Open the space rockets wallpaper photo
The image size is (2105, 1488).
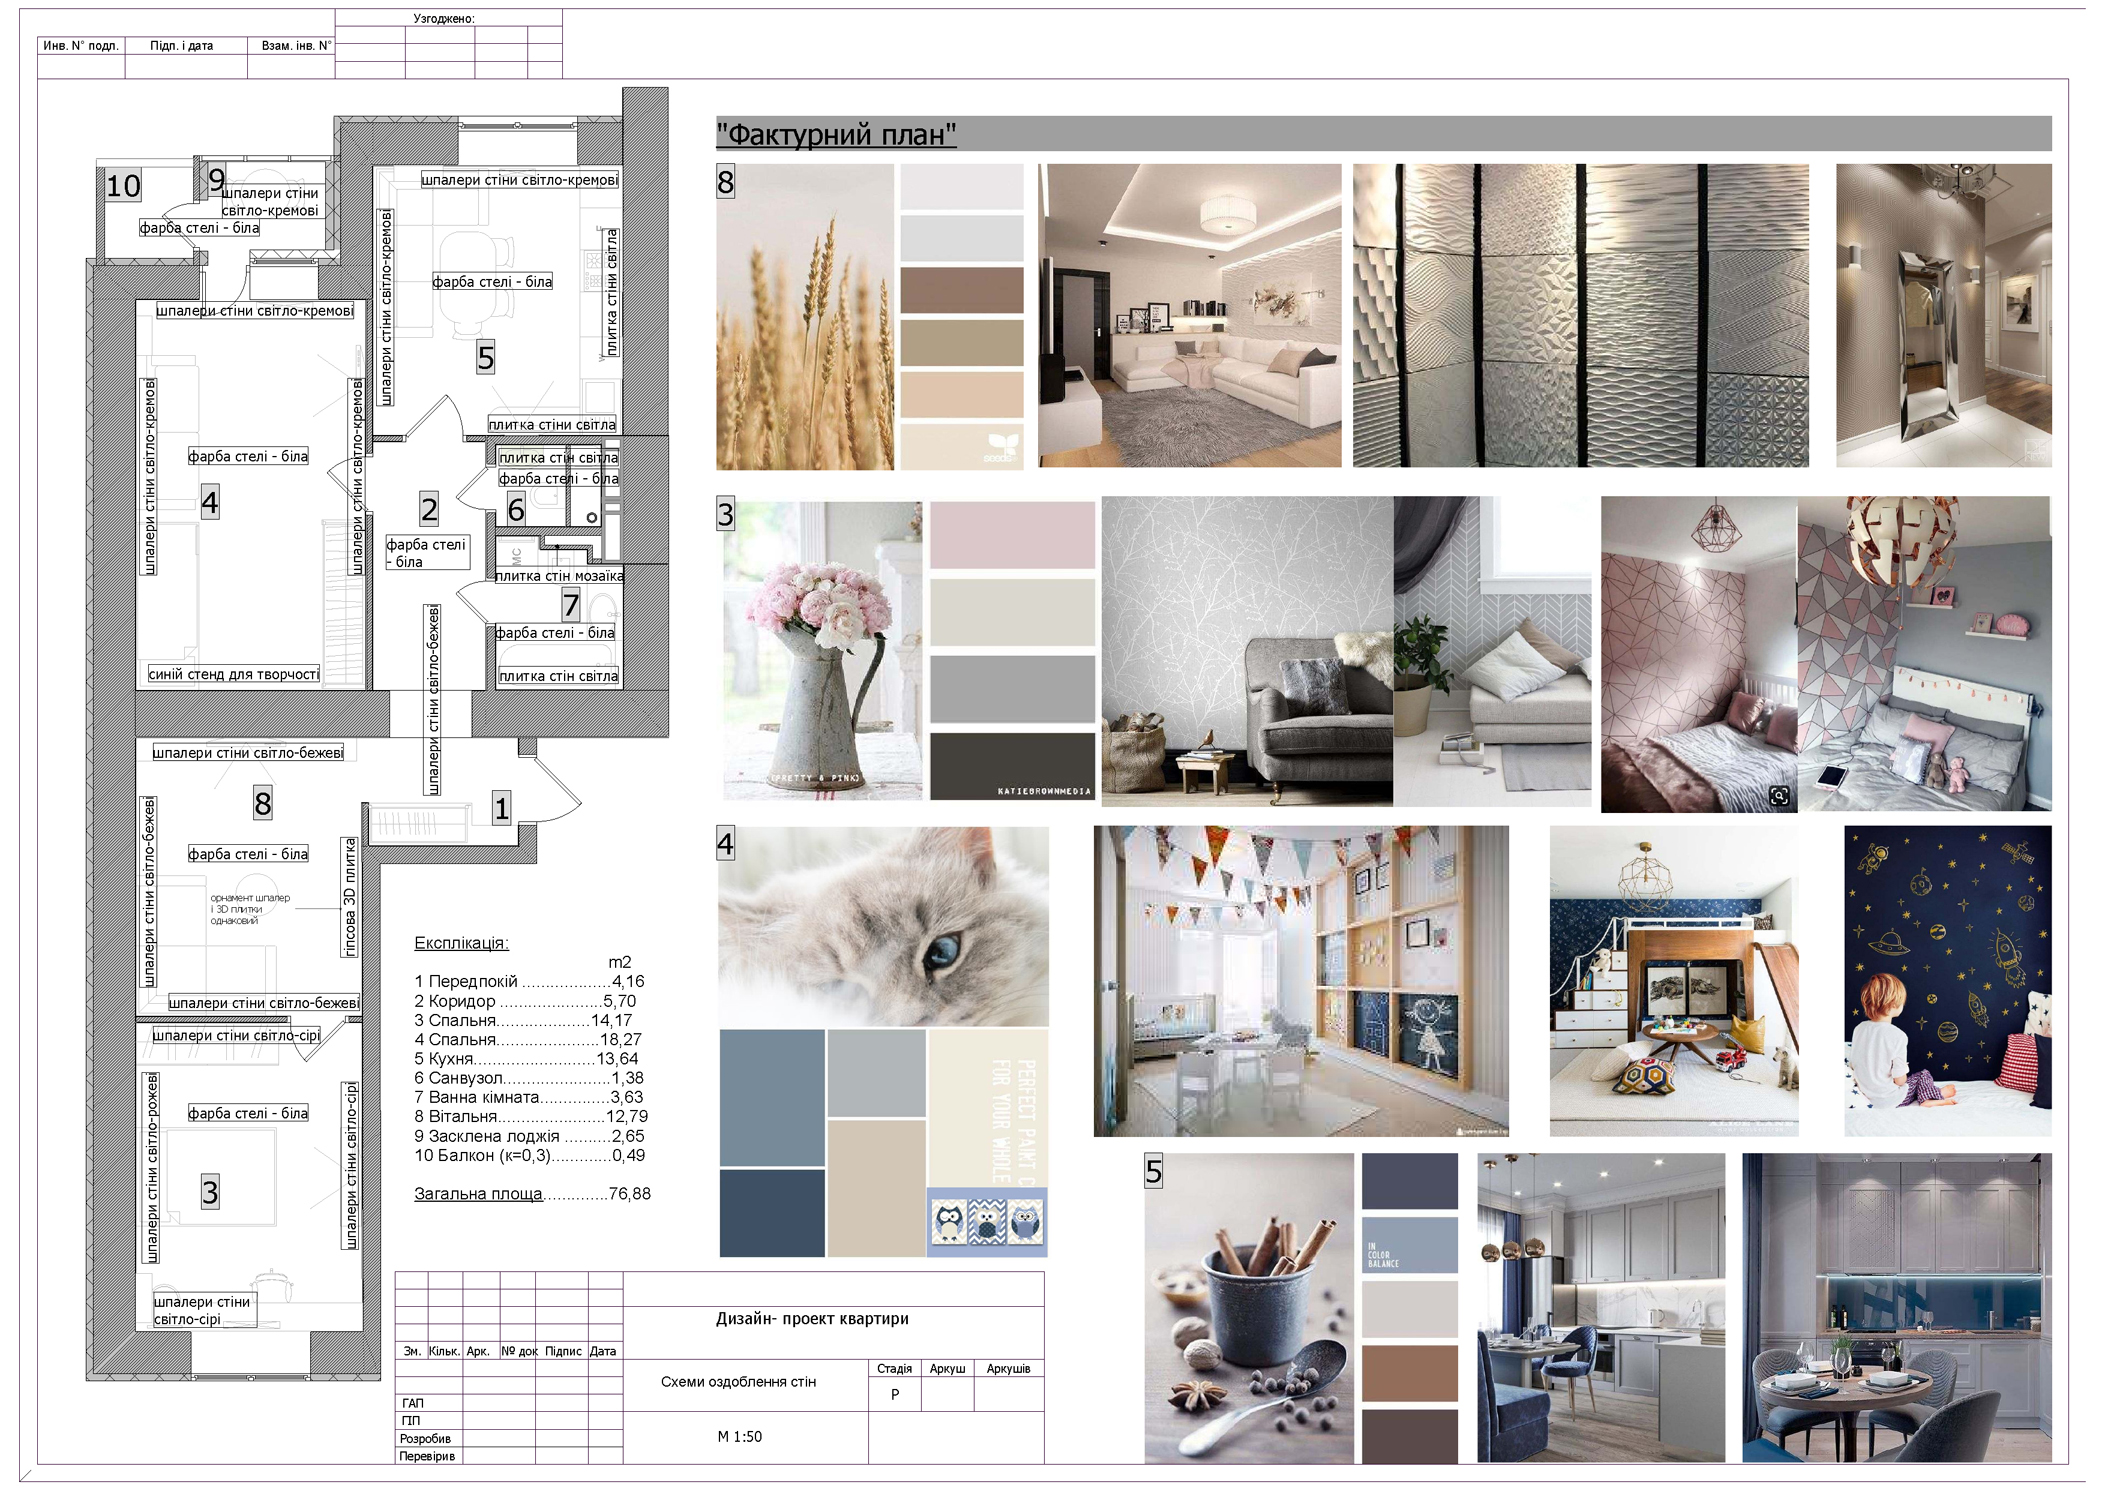(1948, 981)
